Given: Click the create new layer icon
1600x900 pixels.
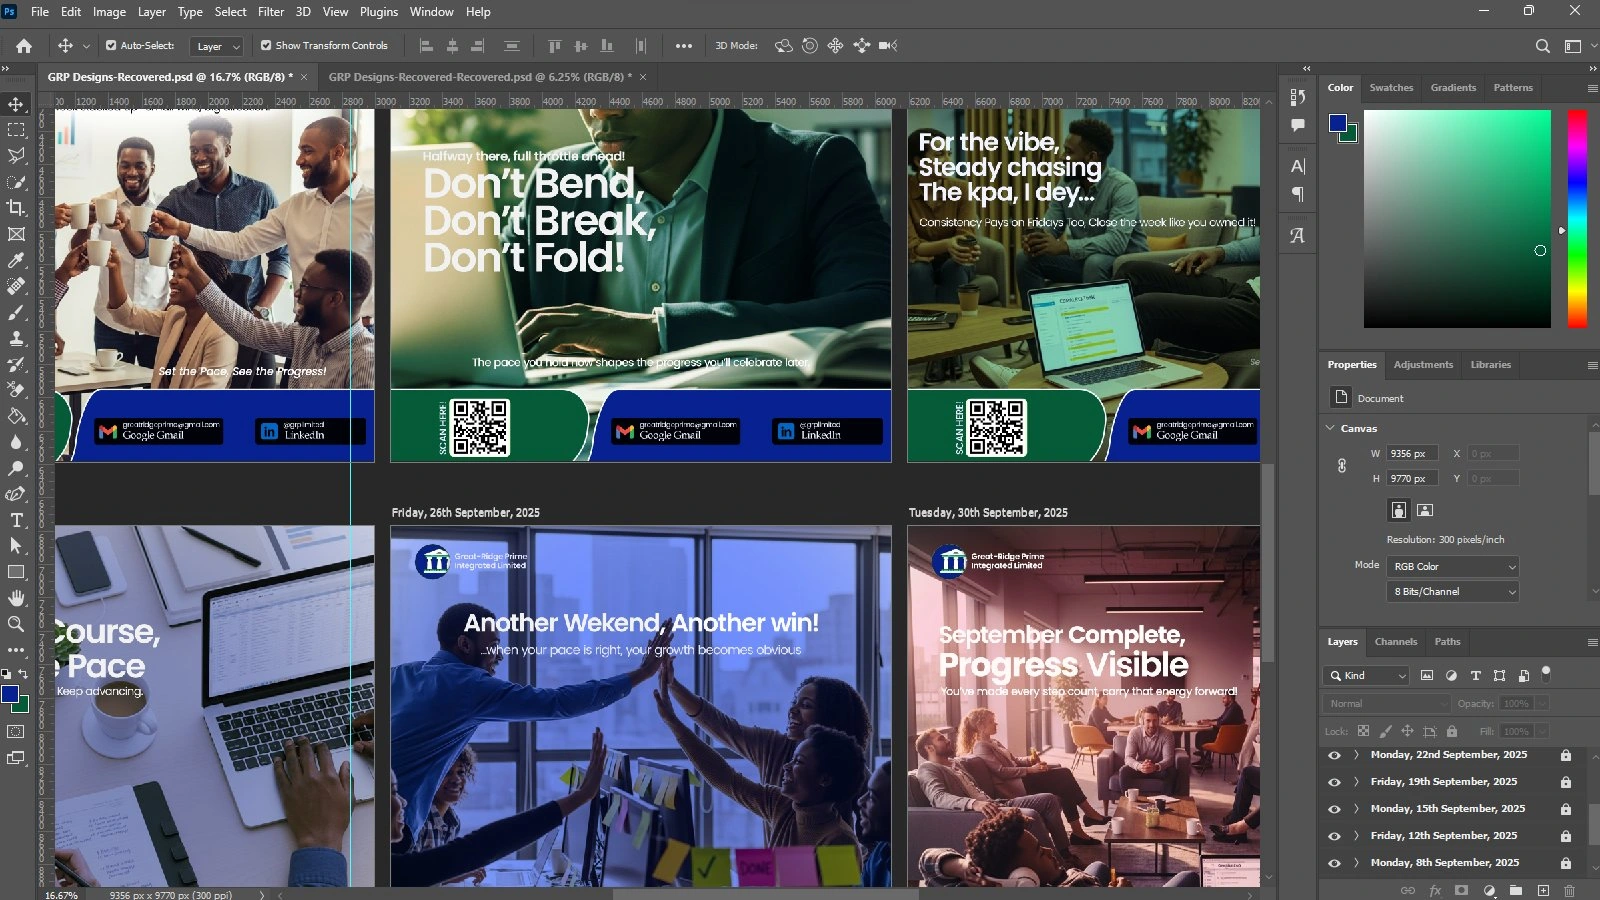Looking at the screenshot, I should pyautogui.click(x=1543, y=890).
